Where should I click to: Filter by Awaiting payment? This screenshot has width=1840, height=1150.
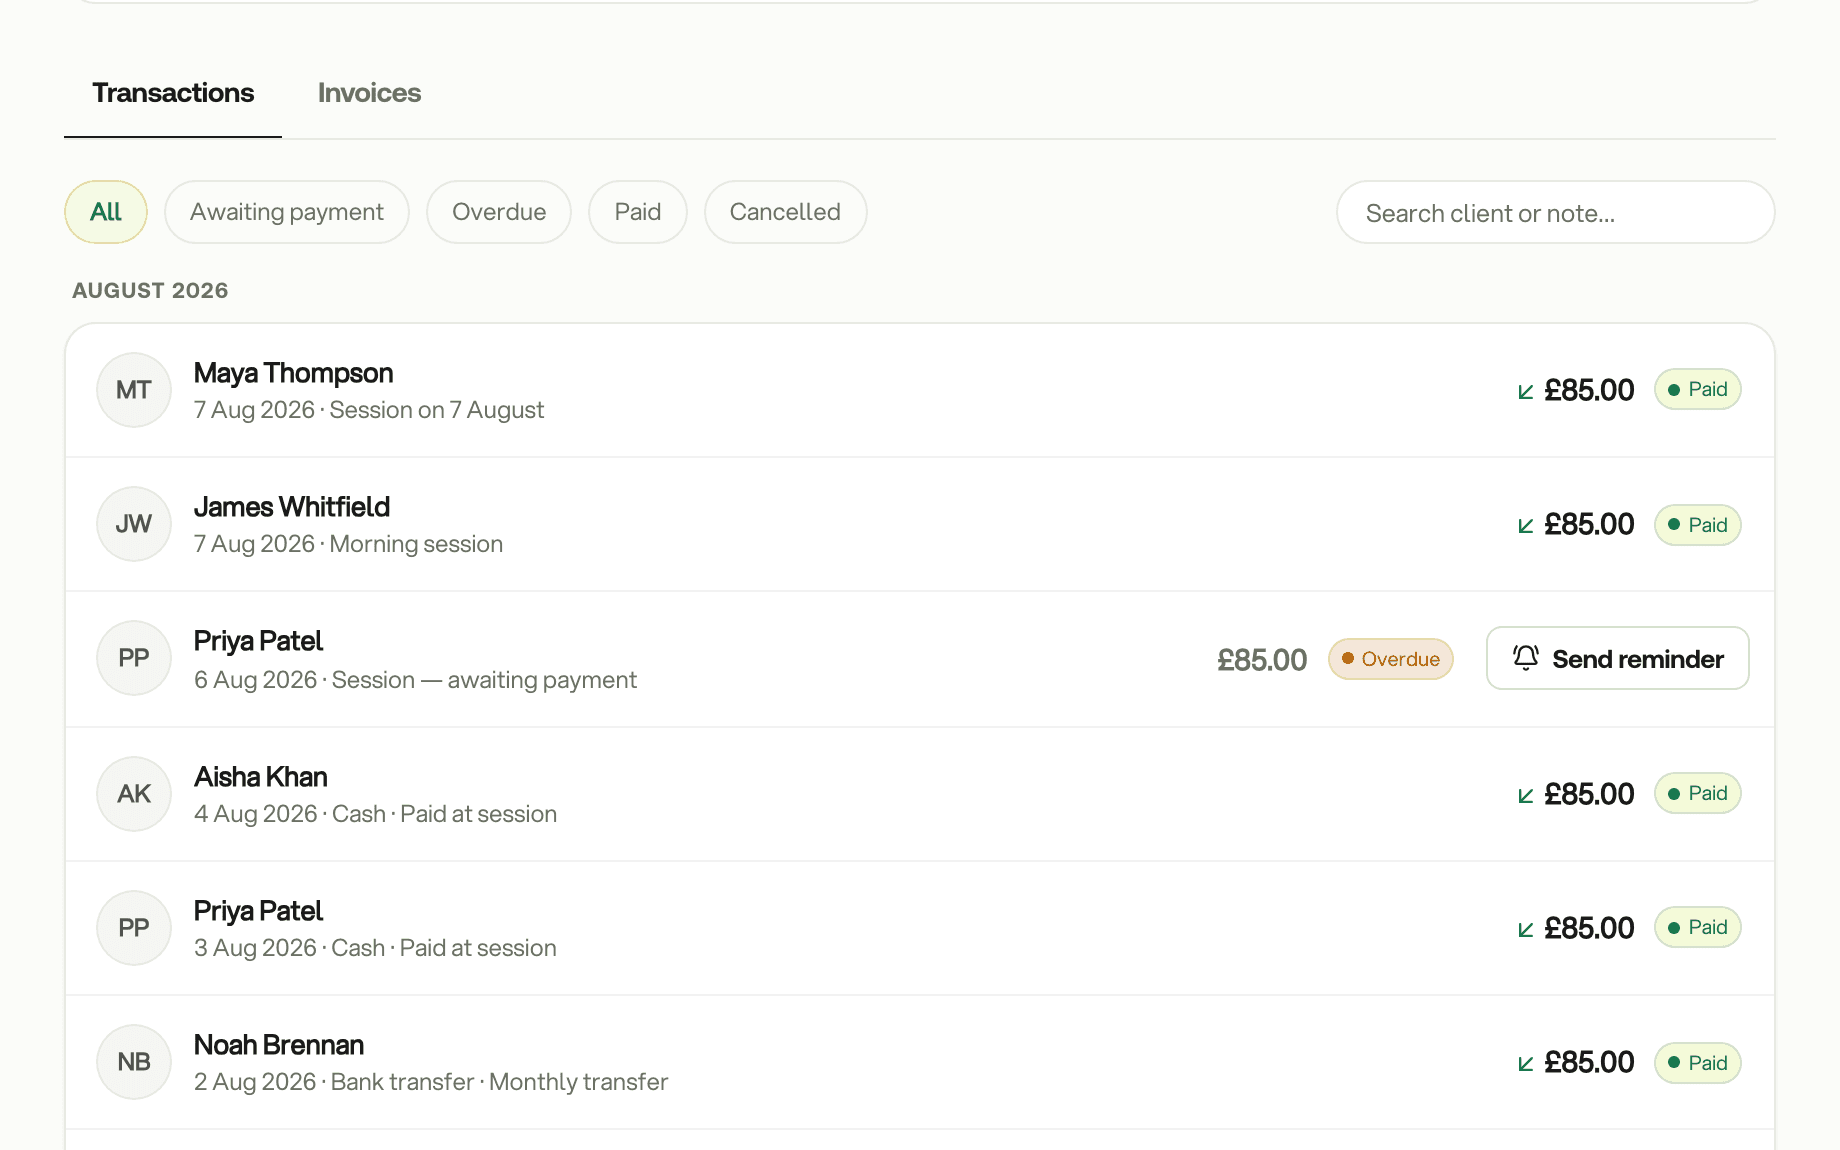[x=287, y=212]
